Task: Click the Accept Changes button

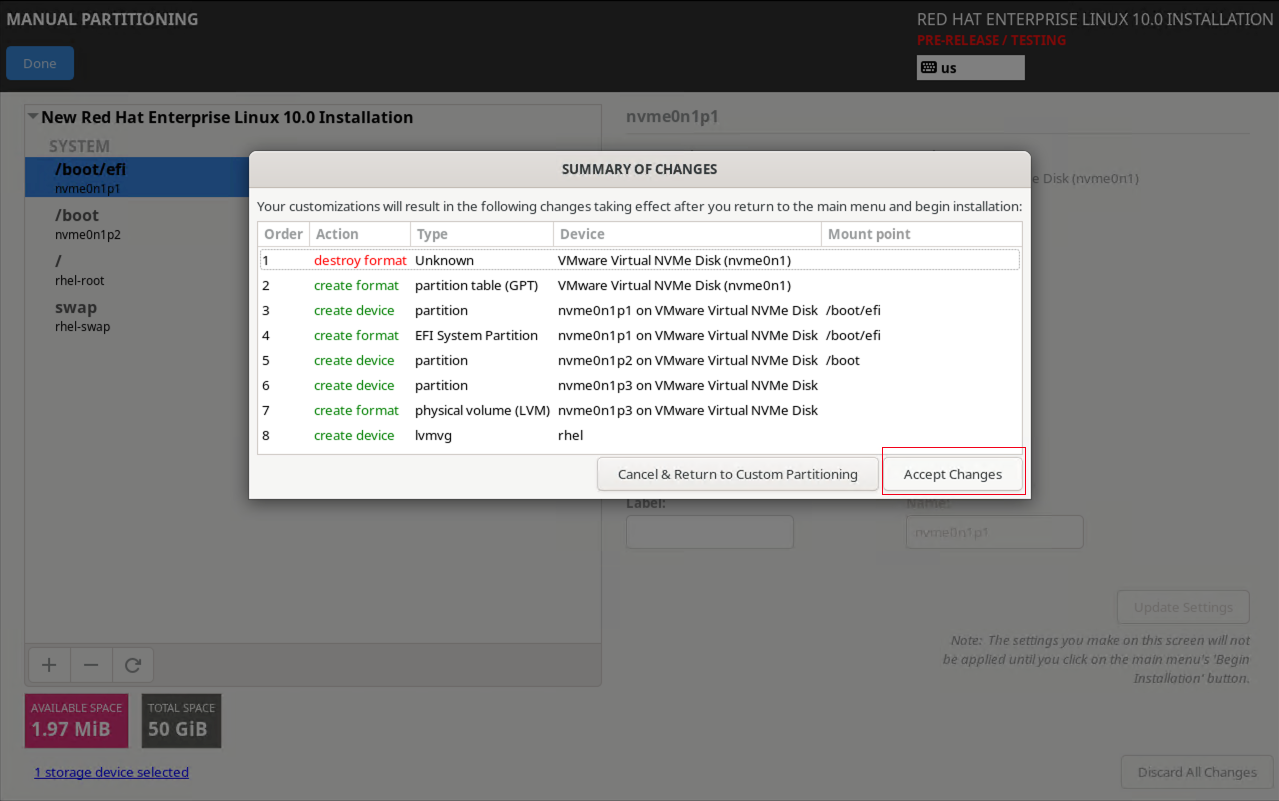Action: tap(953, 474)
